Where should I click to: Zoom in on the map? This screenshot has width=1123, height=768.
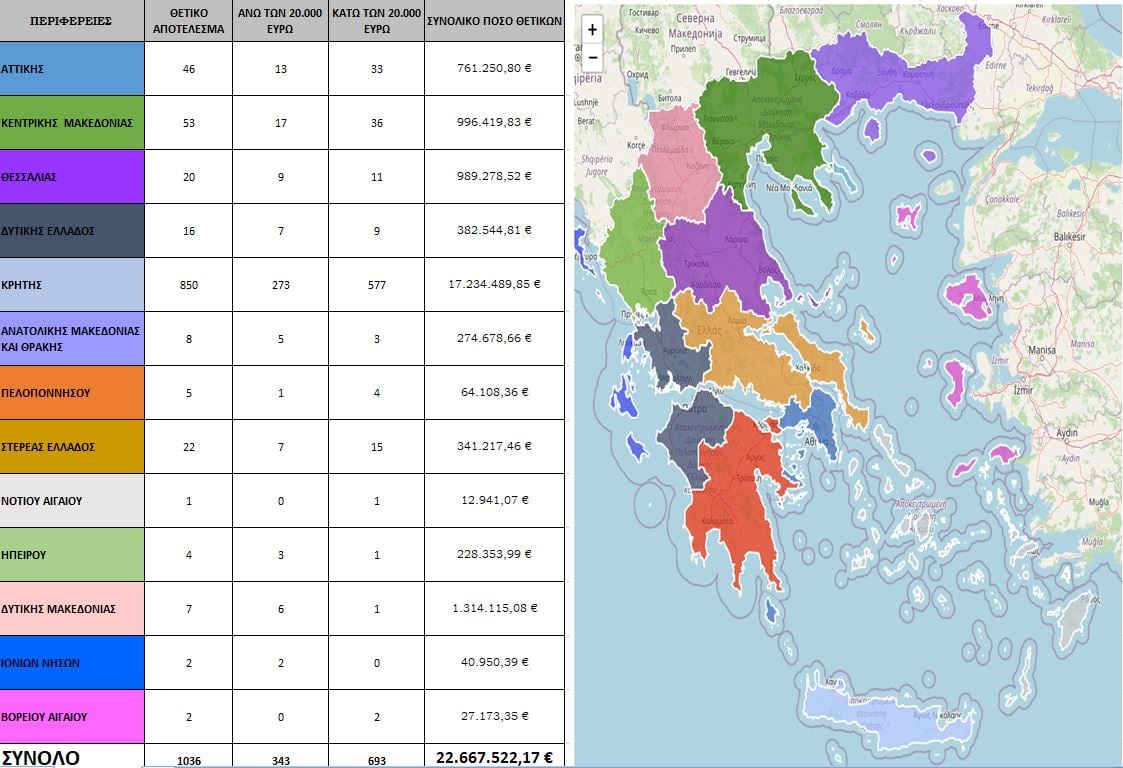[x=592, y=28]
